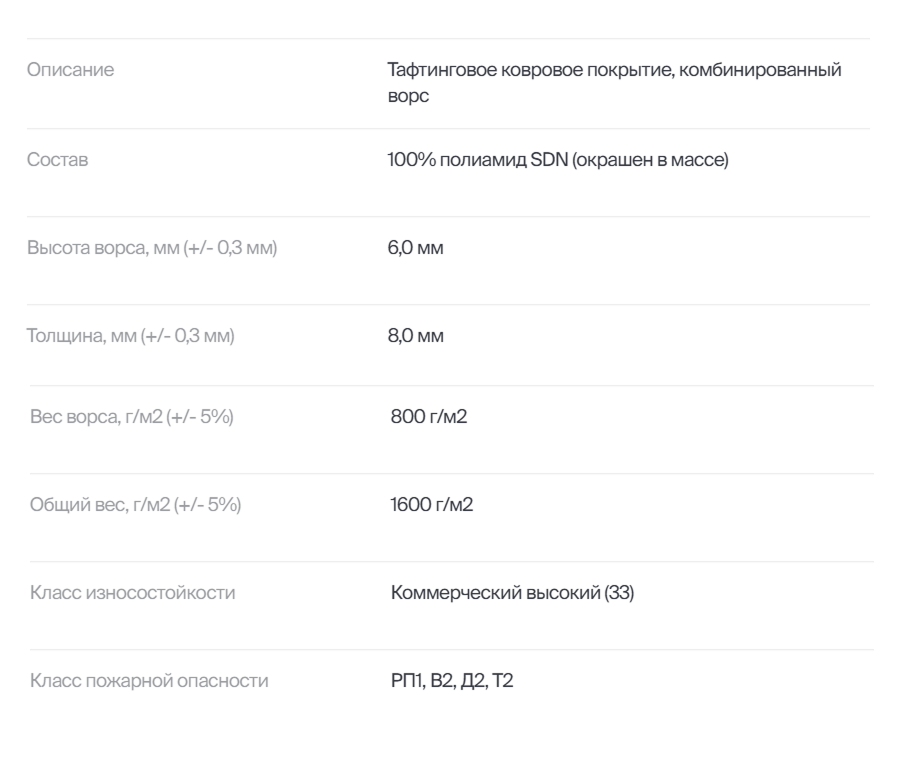
Task: Select the 800 г/м2 value
Action: [x=429, y=416]
